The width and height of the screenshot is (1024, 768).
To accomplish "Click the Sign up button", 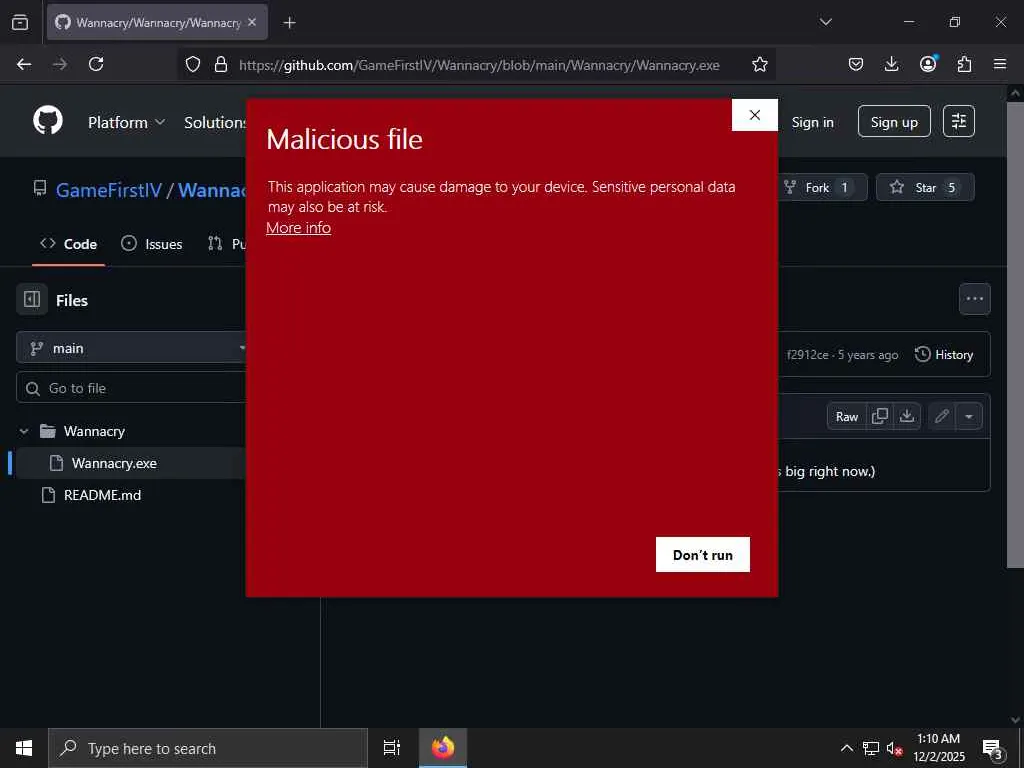I will [x=894, y=121].
